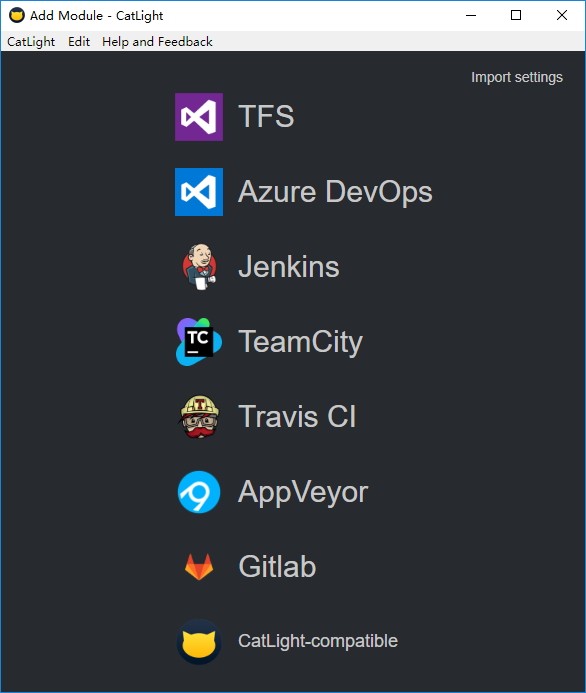The height and width of the screenshot is (693, 586).
Task: Choose the Travis CI text label
Action: (x=297, y=416)
